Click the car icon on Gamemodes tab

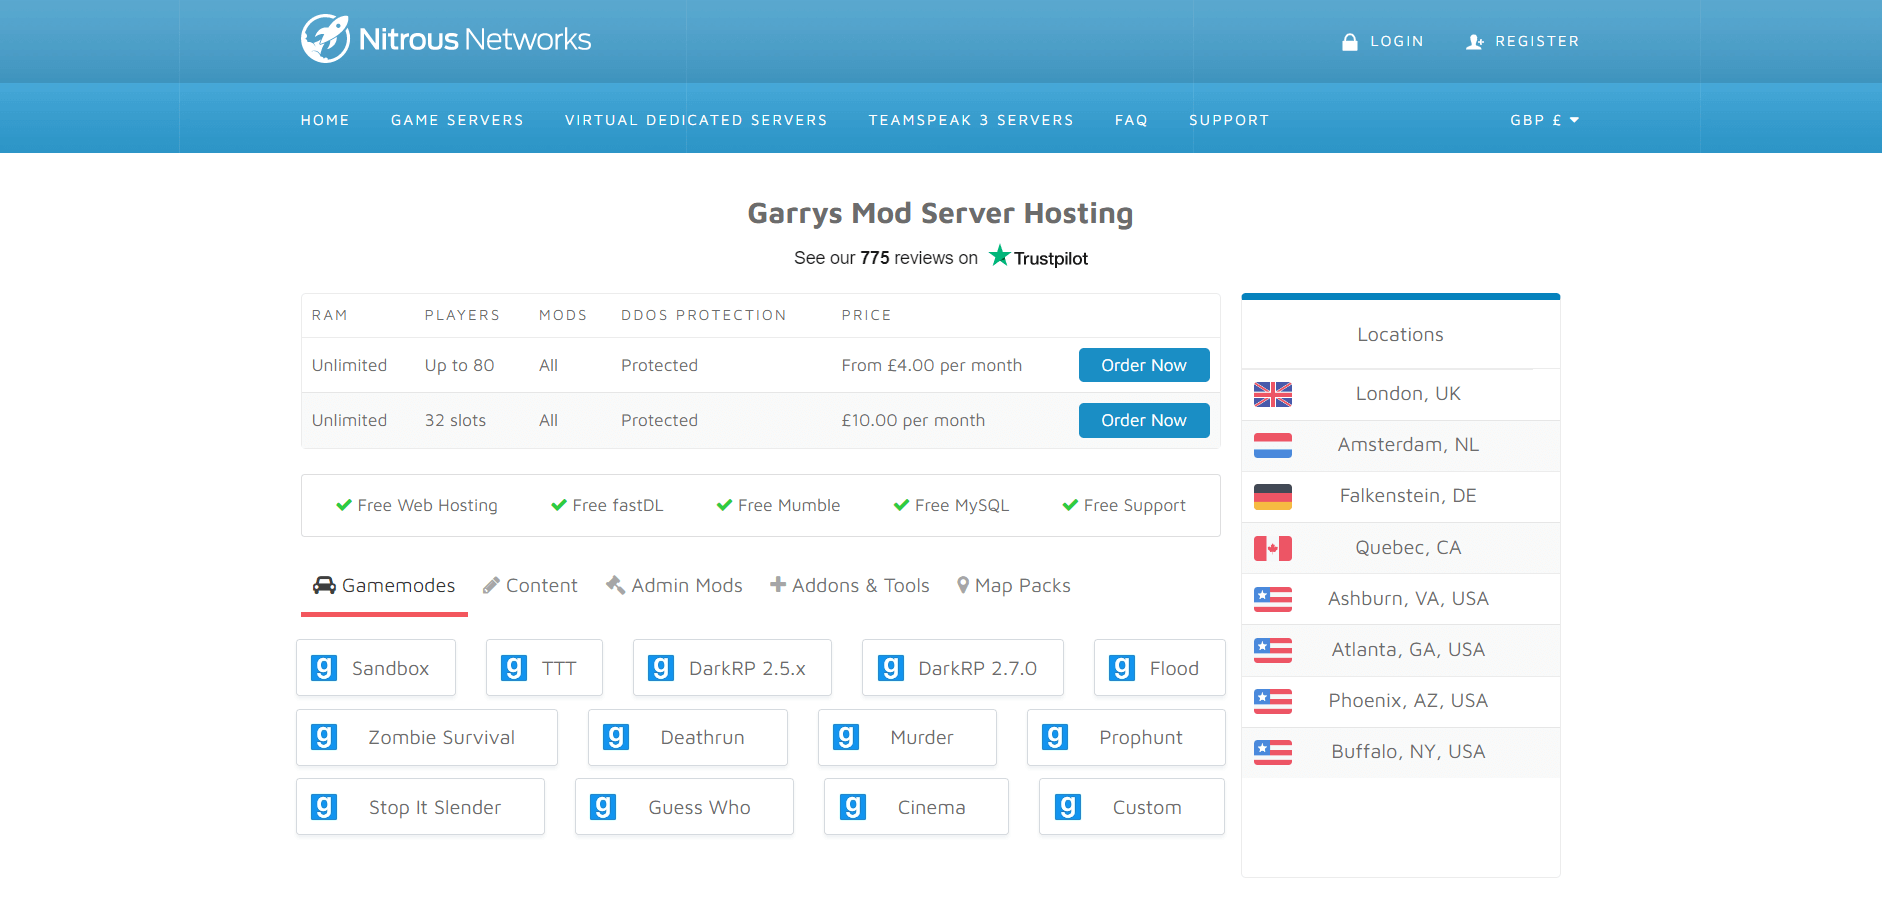[324, 585]
